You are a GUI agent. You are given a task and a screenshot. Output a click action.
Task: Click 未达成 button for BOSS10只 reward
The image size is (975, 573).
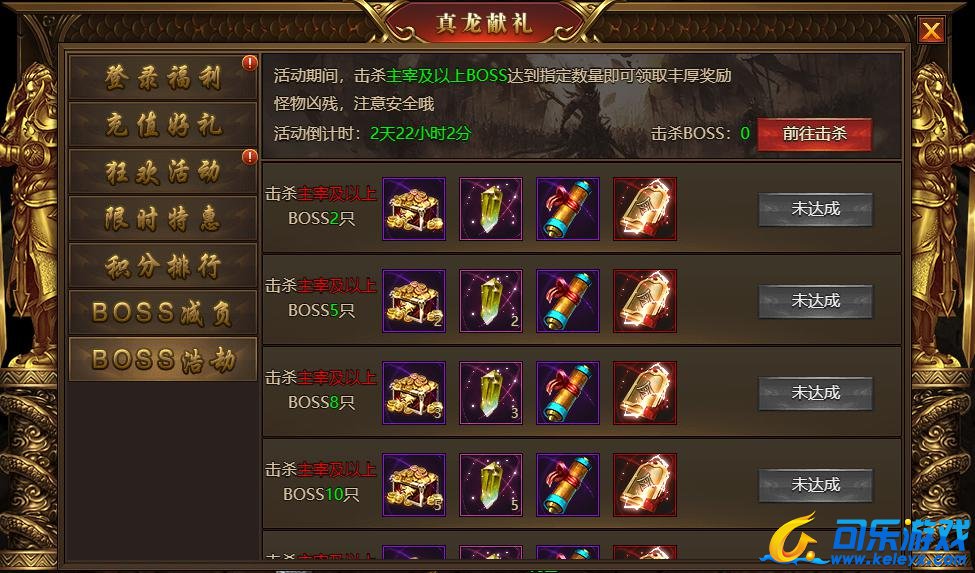815,485
